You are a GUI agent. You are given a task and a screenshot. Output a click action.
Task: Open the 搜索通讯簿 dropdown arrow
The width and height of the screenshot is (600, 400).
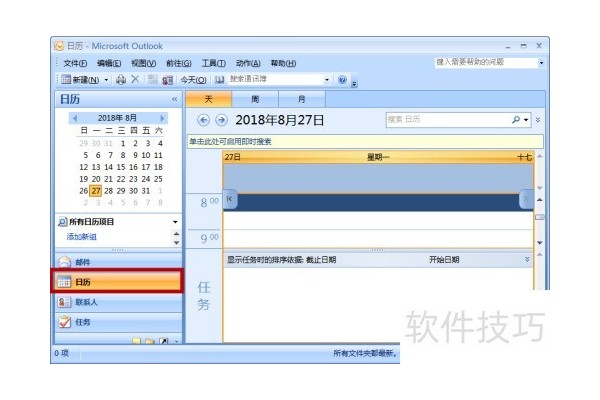327,80
